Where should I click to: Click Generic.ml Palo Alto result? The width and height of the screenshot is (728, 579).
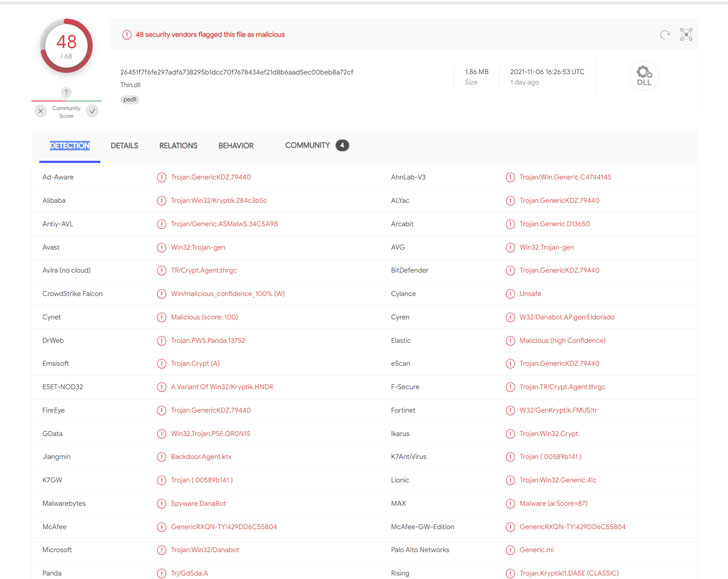pos(537,550)
